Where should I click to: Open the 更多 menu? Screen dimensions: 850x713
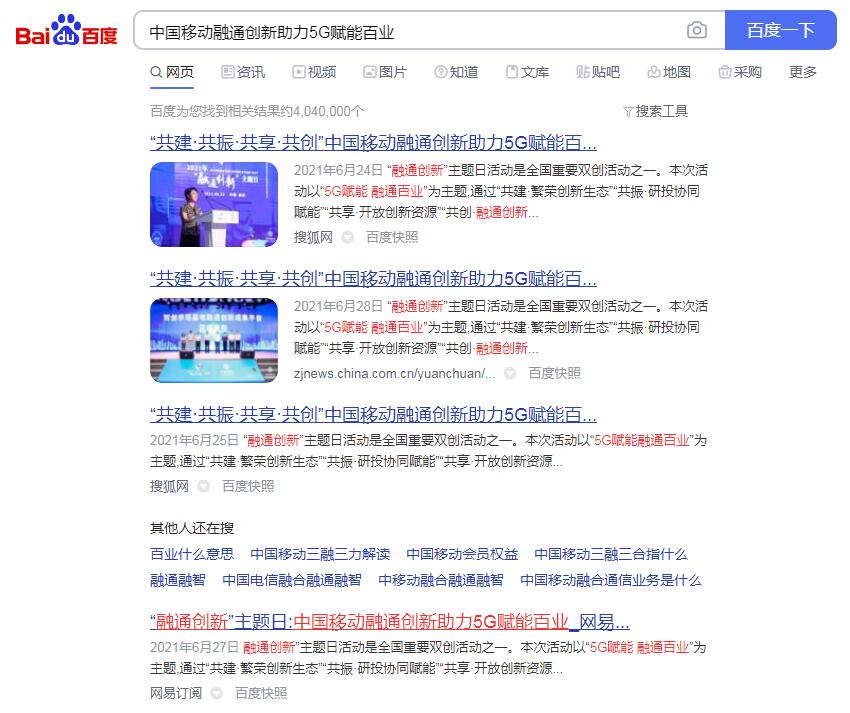tap(803, 72)
